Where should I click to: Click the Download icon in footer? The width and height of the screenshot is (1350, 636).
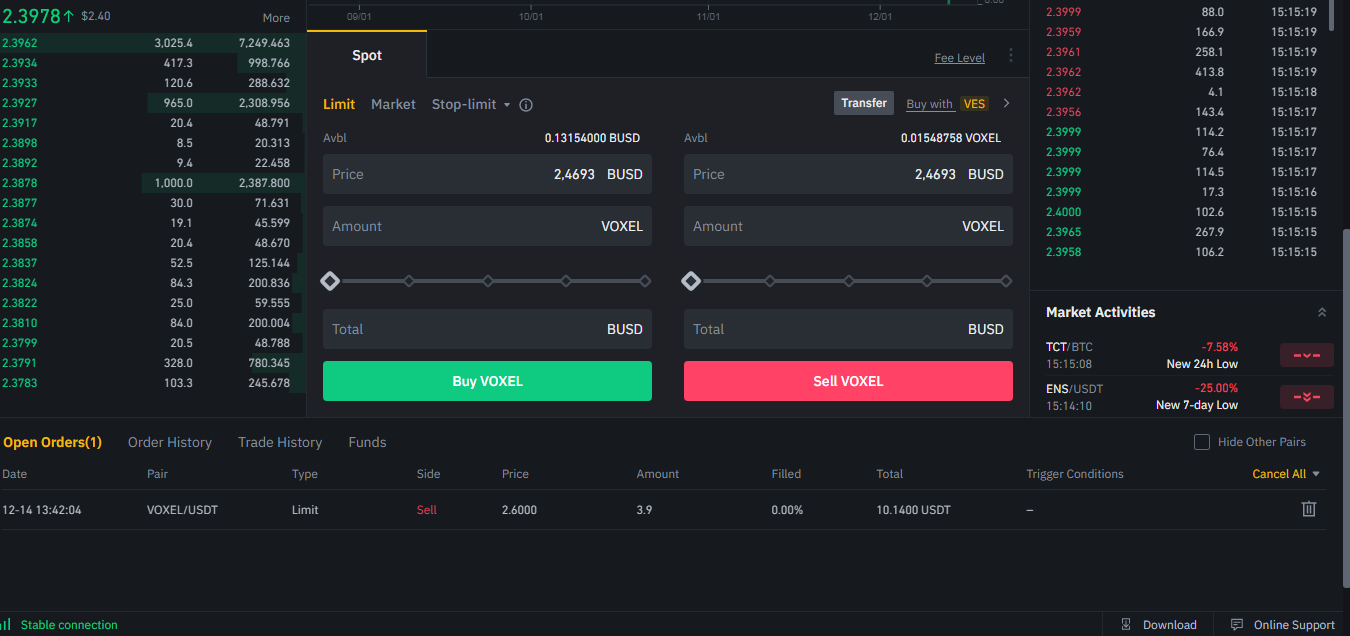(x=1126, y=625)
